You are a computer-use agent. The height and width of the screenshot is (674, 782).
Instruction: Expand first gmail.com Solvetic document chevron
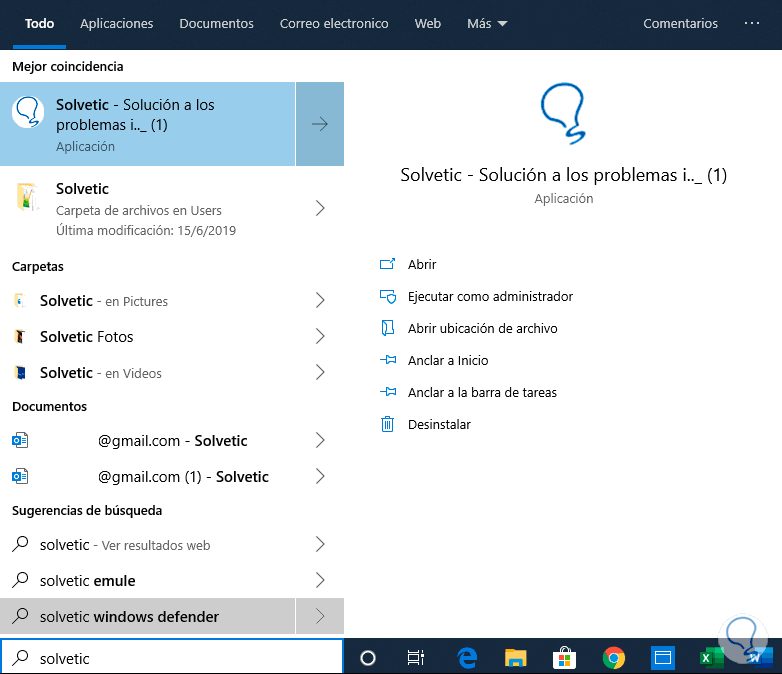pos(320,440)
